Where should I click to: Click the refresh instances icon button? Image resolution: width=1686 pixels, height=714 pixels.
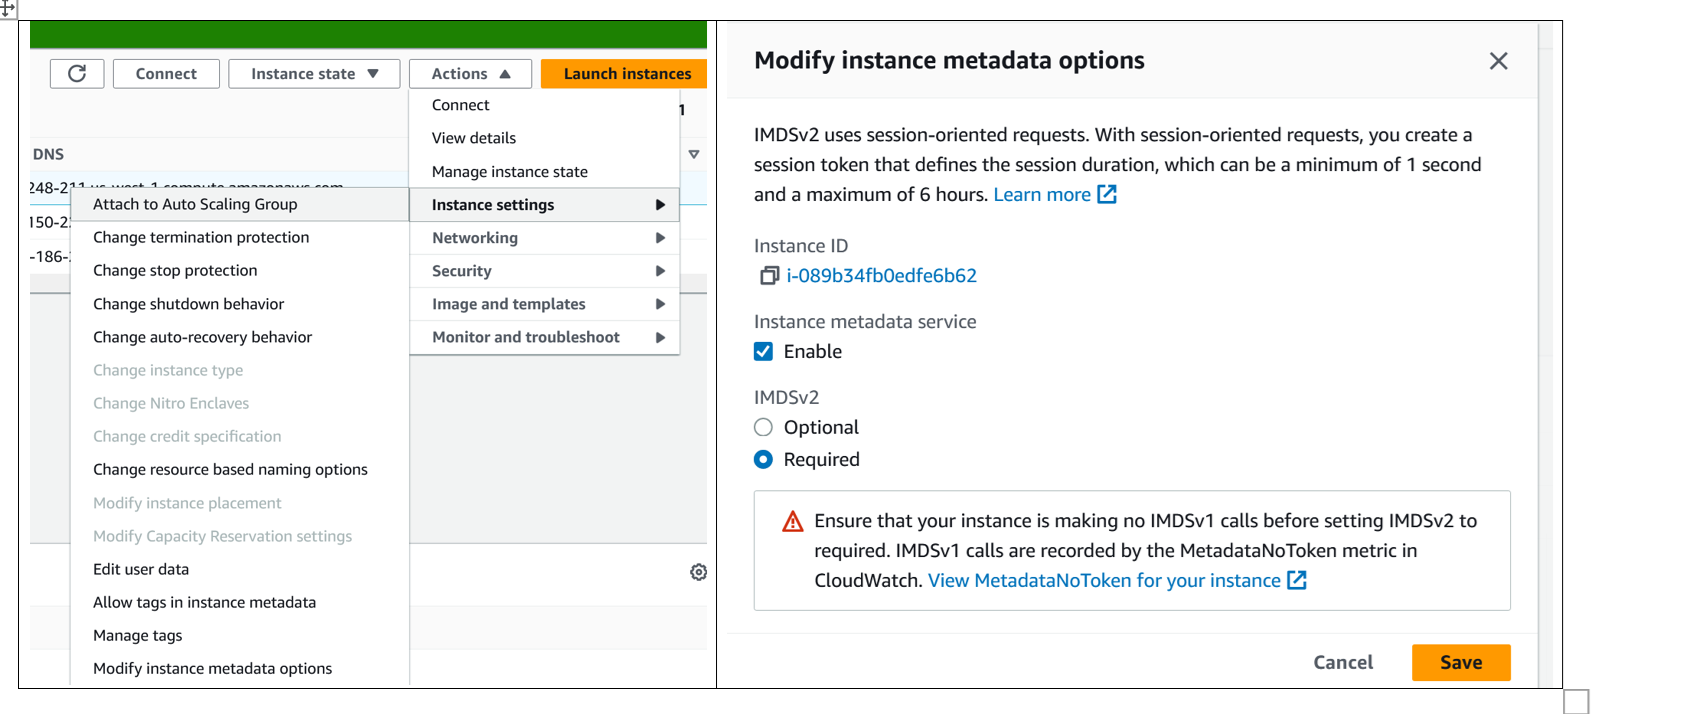tap(77, 73)
